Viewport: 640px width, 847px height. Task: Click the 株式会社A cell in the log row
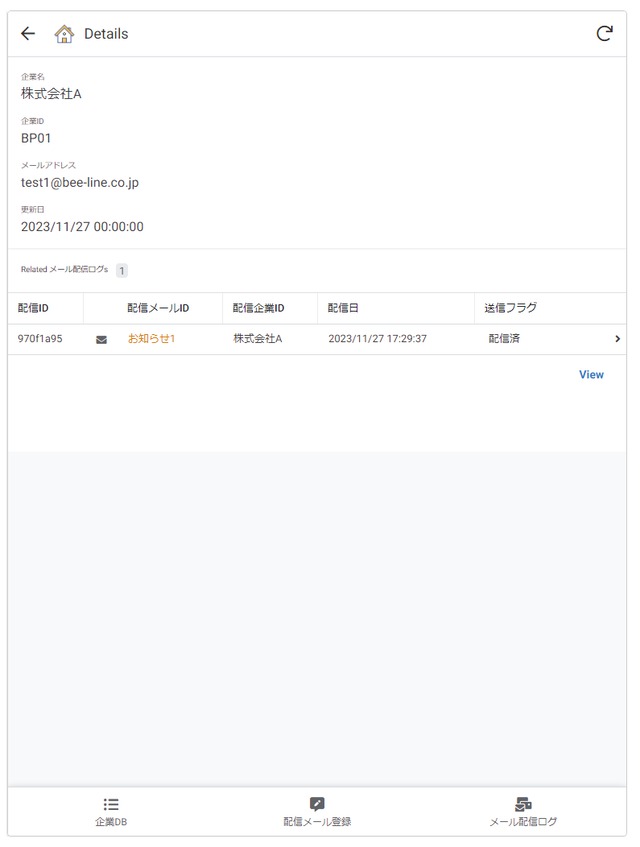pos(258,339)
